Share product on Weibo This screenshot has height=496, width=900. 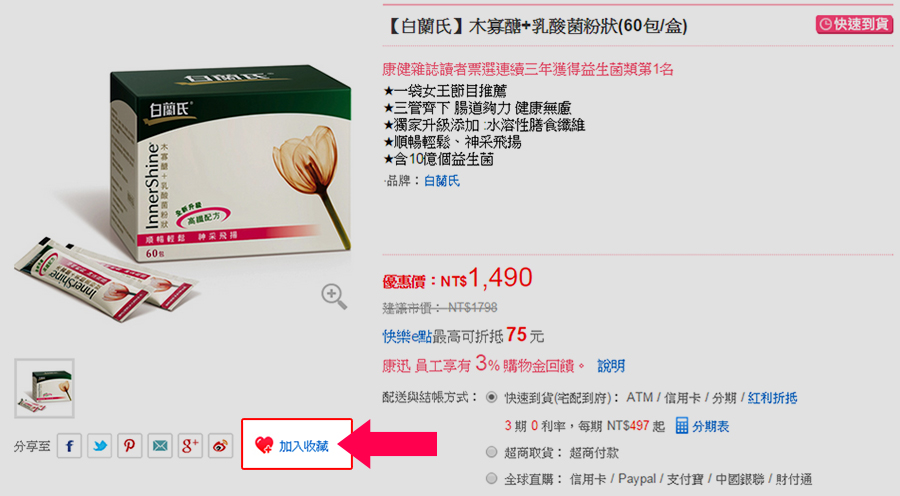(x=220, y=446)
